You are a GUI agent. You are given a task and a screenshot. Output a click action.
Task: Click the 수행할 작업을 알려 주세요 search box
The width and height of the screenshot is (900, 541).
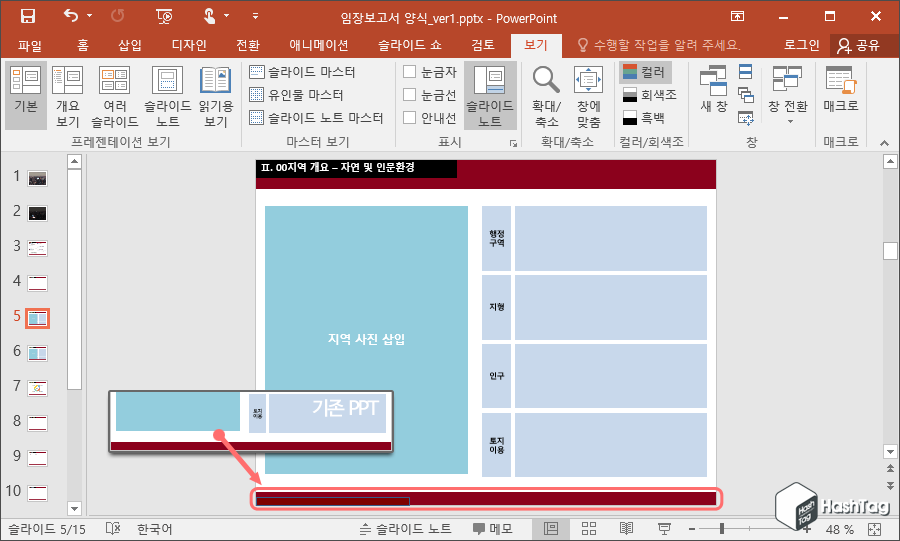[658, 45]
